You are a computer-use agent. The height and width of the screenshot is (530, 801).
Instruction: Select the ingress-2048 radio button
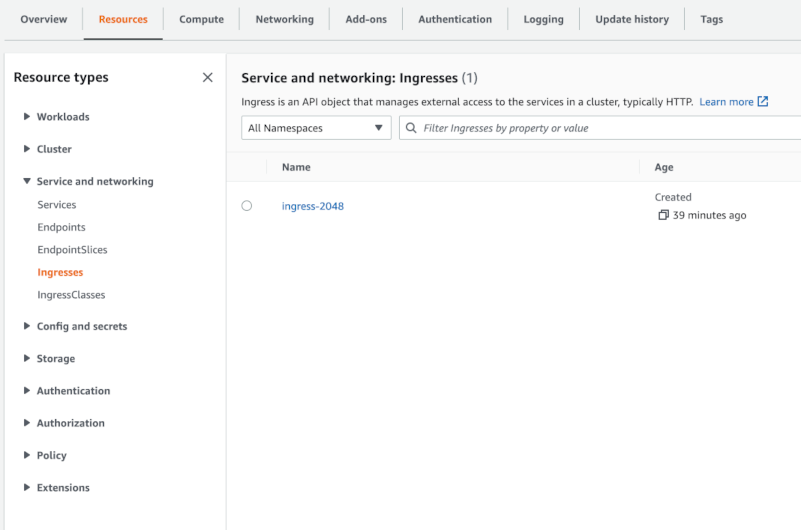[x=247, y=206]
